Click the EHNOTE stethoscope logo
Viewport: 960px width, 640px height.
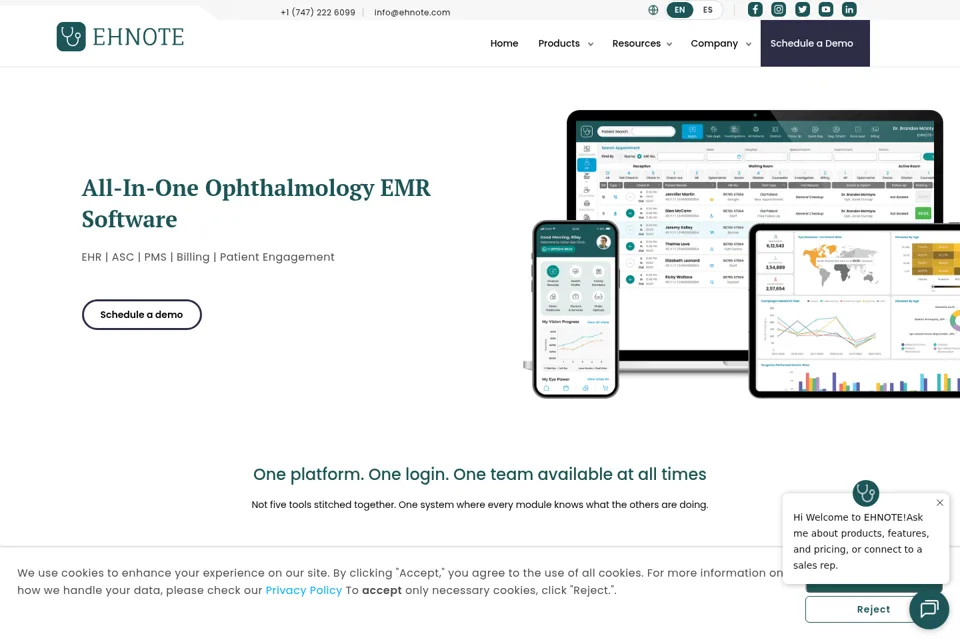[x=71, y=37]
